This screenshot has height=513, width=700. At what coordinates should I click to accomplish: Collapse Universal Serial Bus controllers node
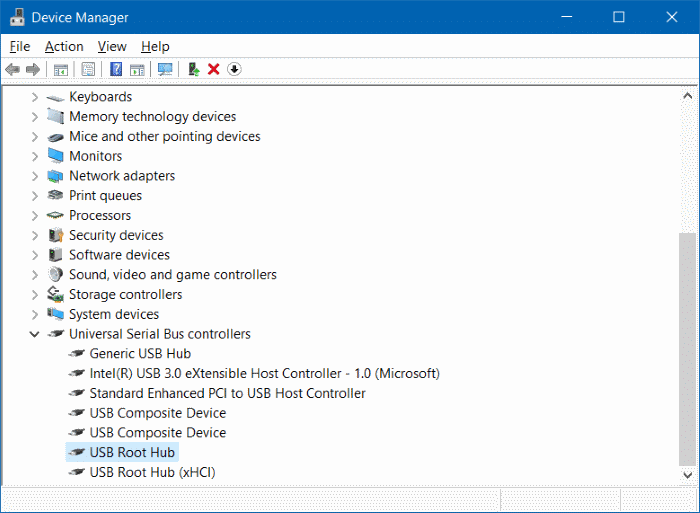point(34,334)
